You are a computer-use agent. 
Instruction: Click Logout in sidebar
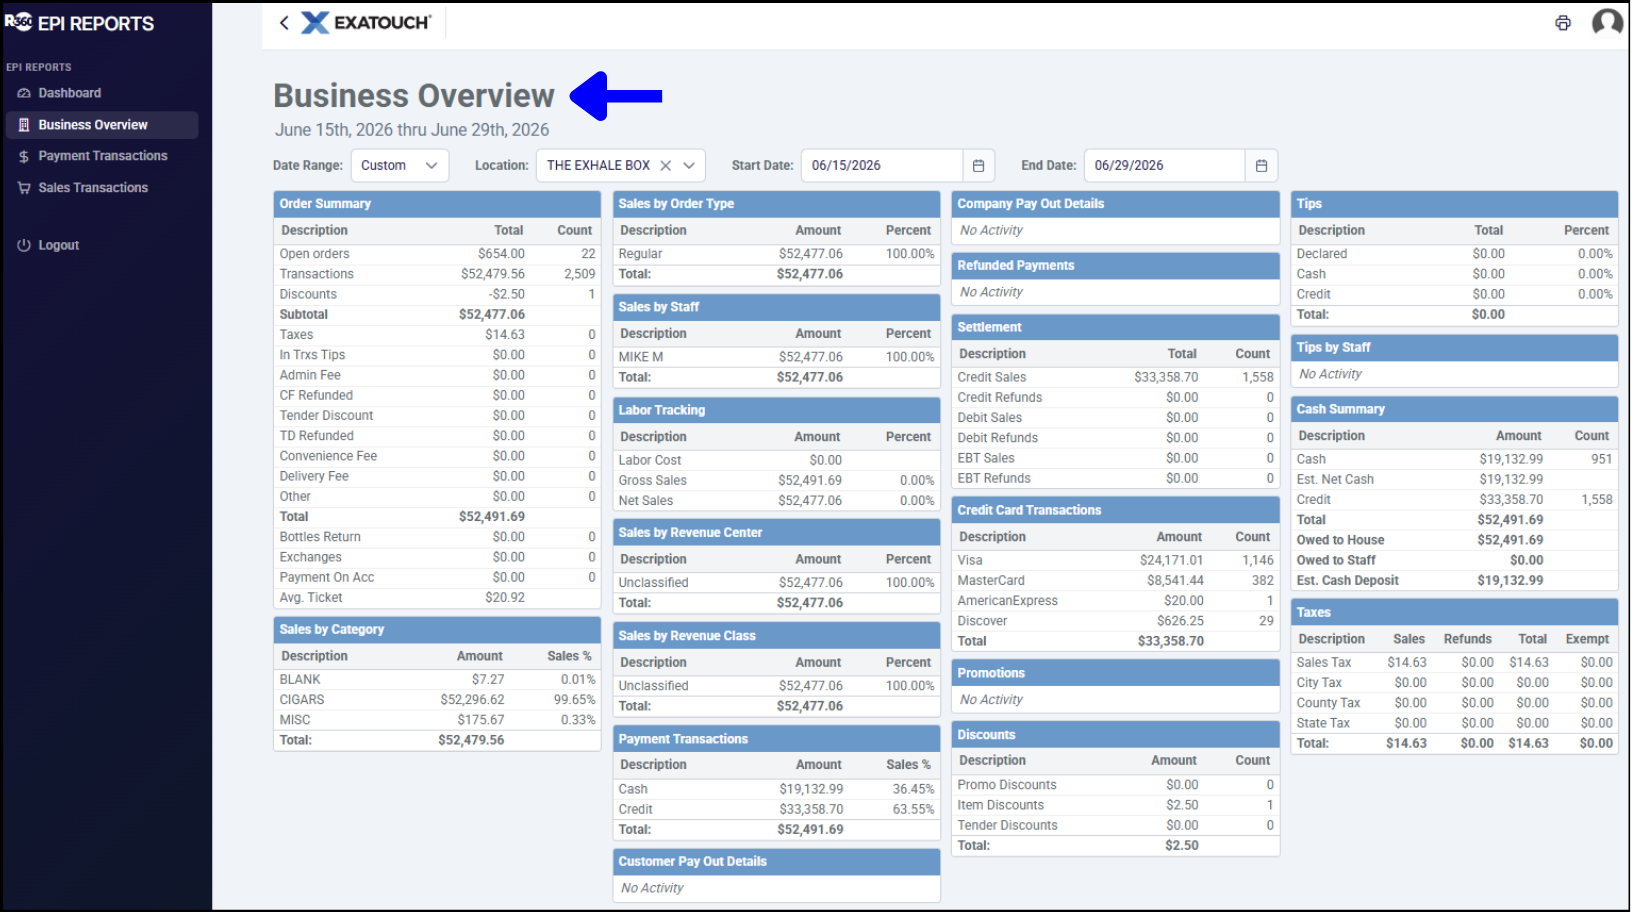point(58,245)
